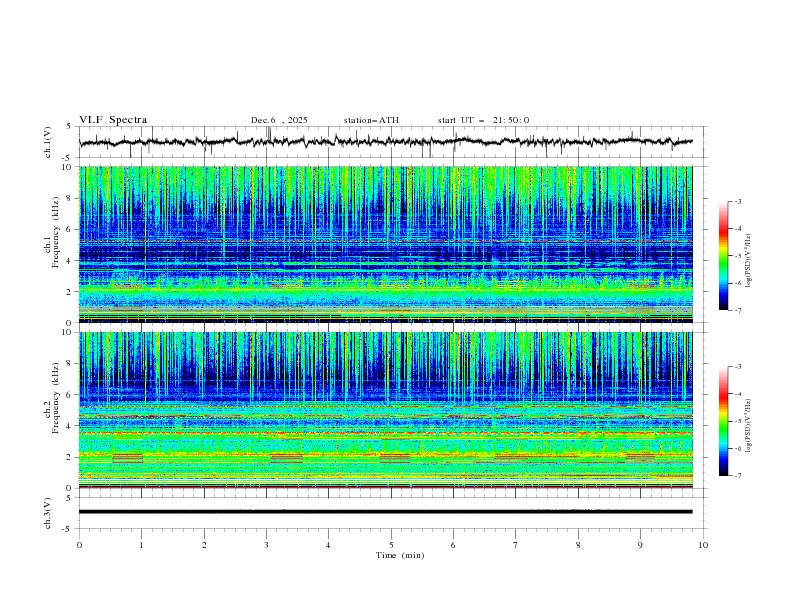This screenshot has width=792, height=612.
Task: Click the date 'Dec.6 , 2025'
Action: click(x=279, y=120)
